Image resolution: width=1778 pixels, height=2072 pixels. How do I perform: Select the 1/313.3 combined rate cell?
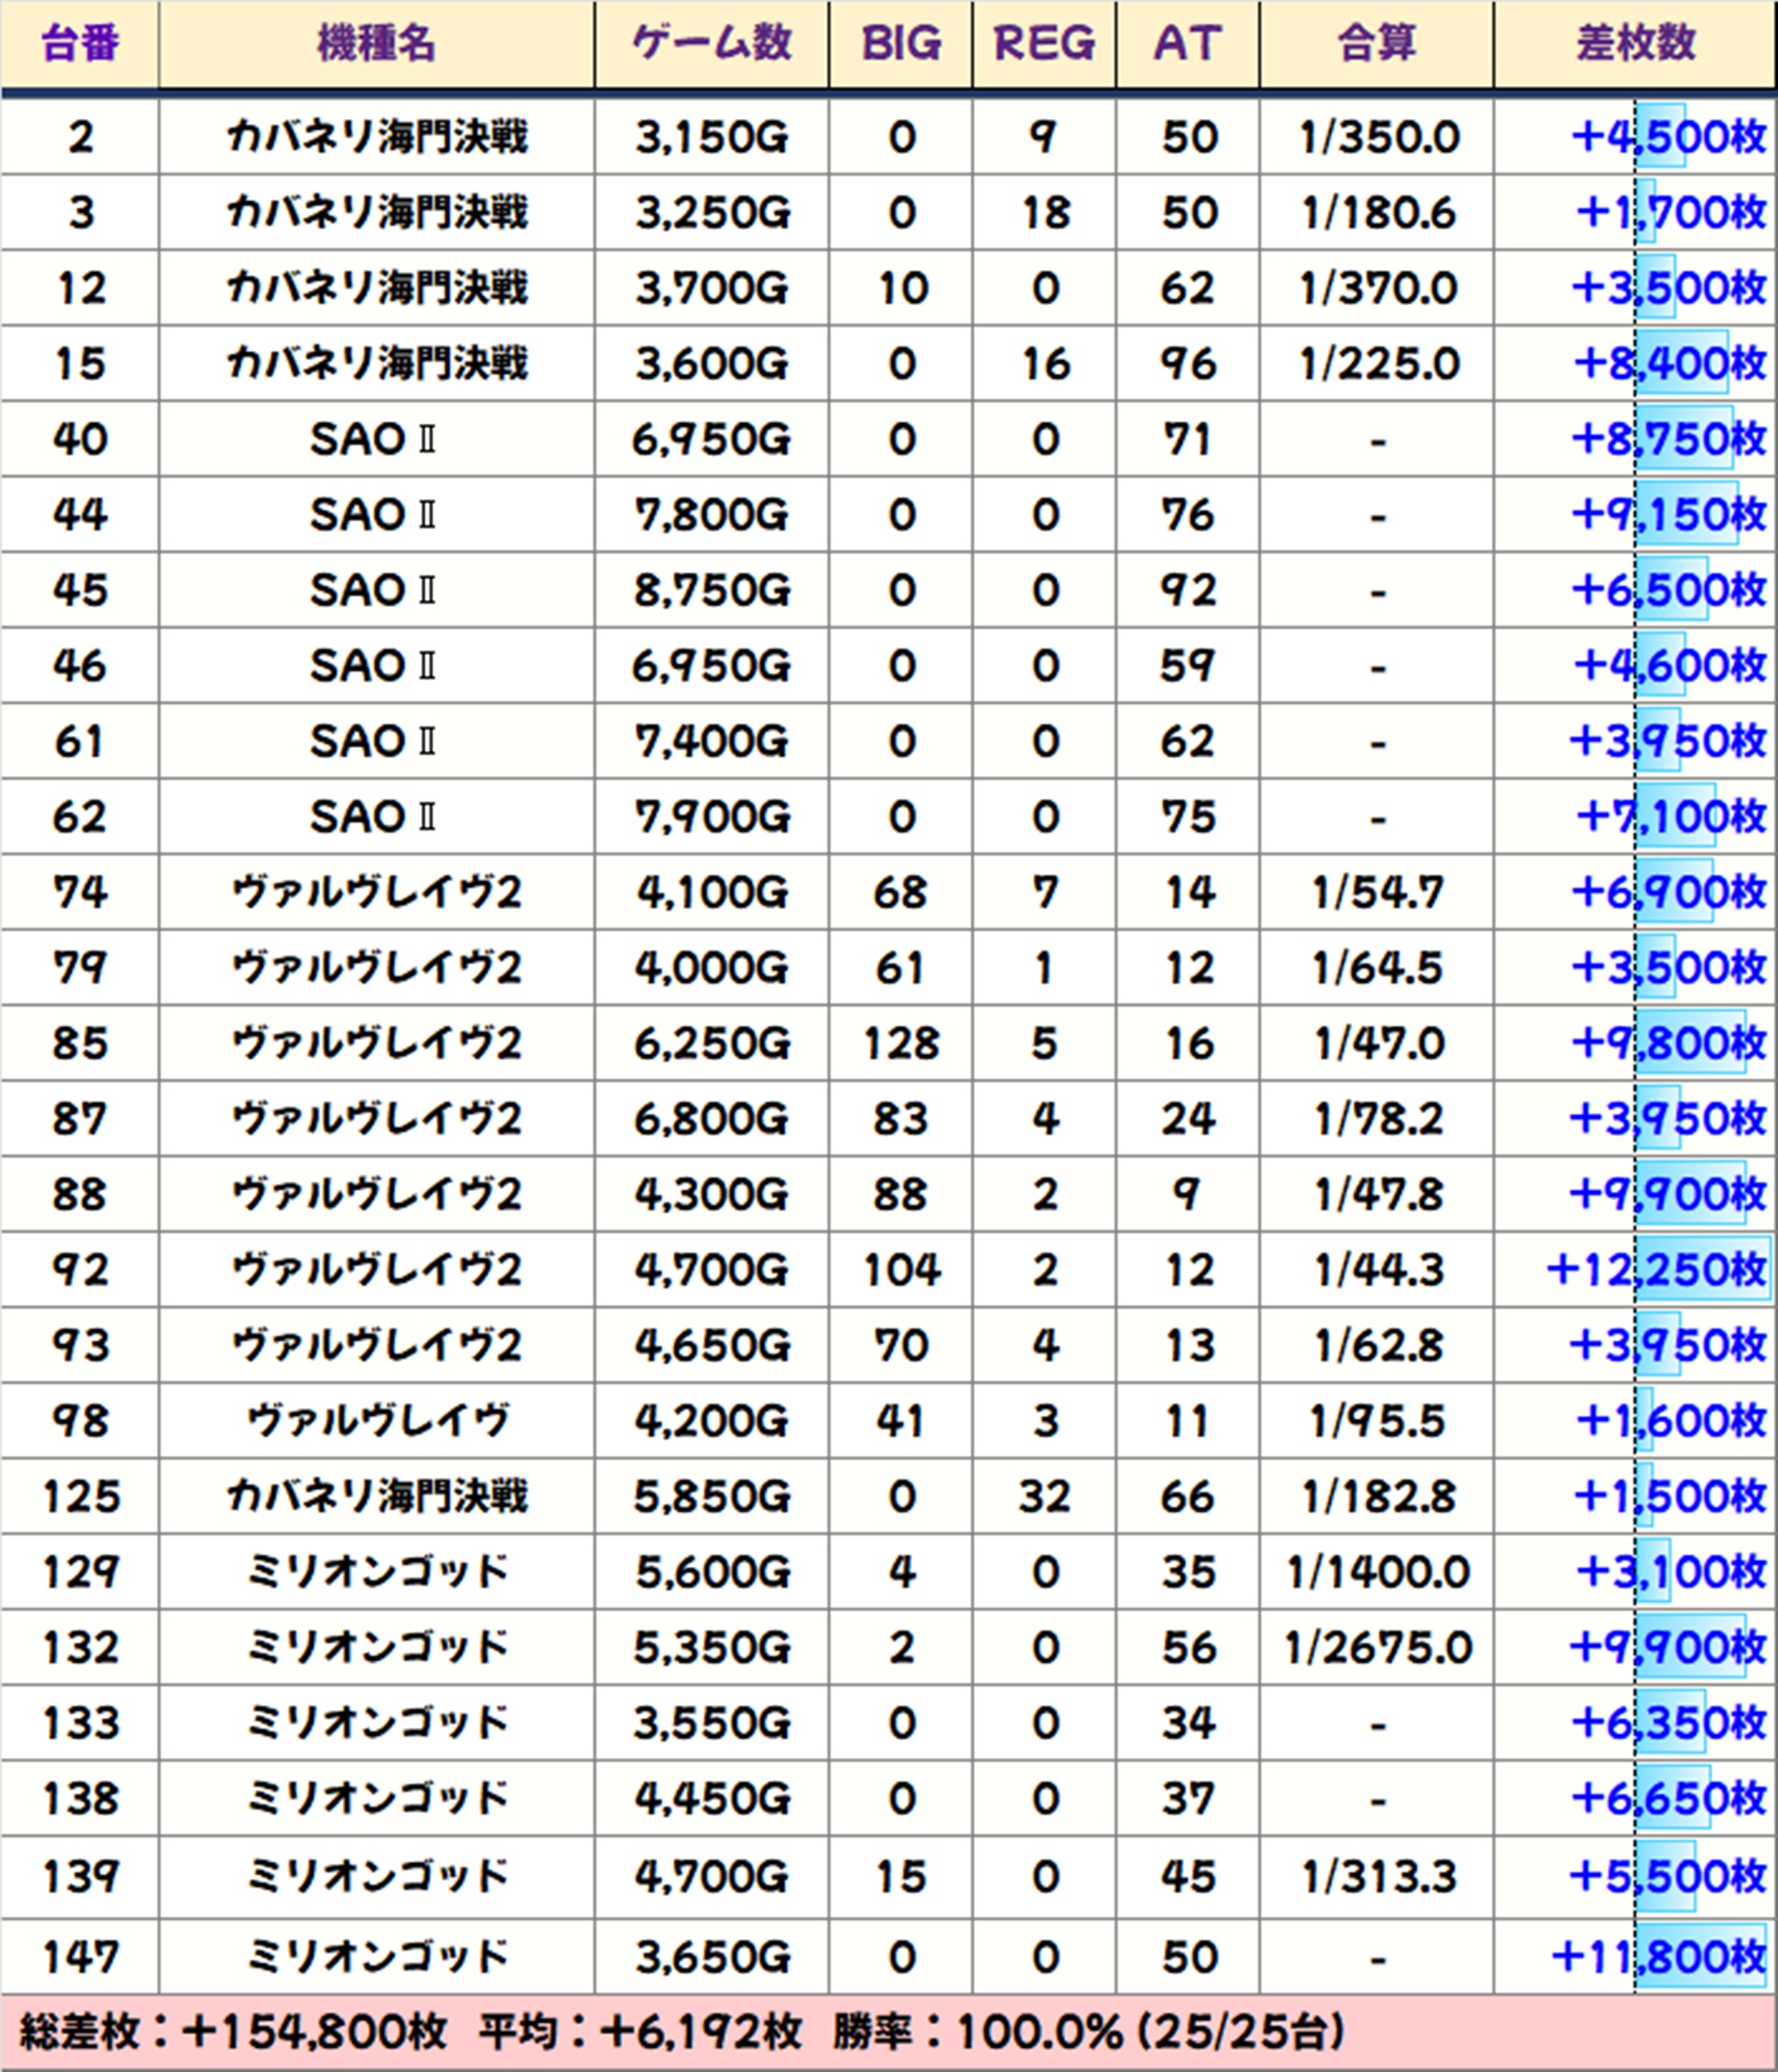(1378, 1877)
